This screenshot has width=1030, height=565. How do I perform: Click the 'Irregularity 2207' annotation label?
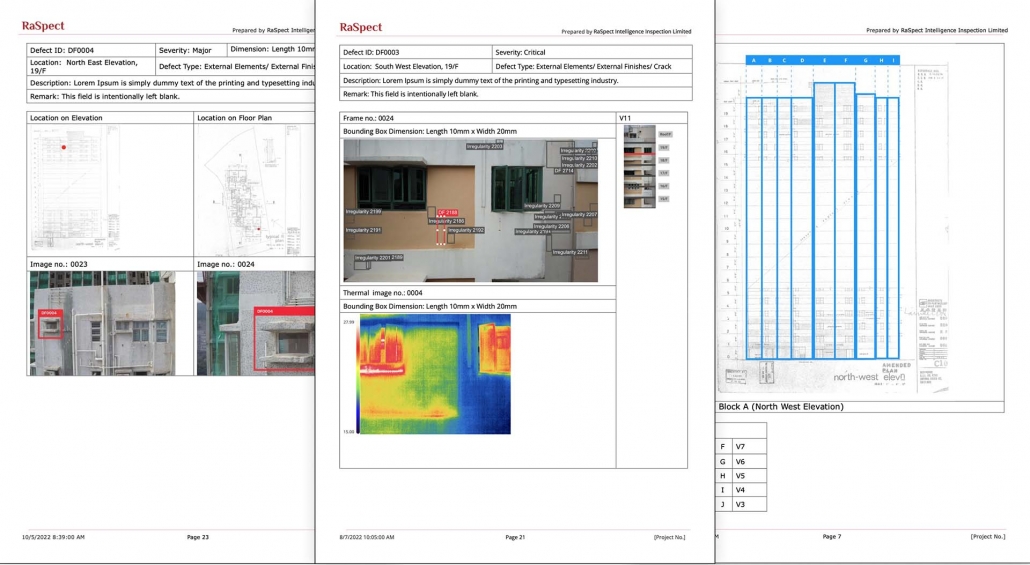(x=579, y=214)
